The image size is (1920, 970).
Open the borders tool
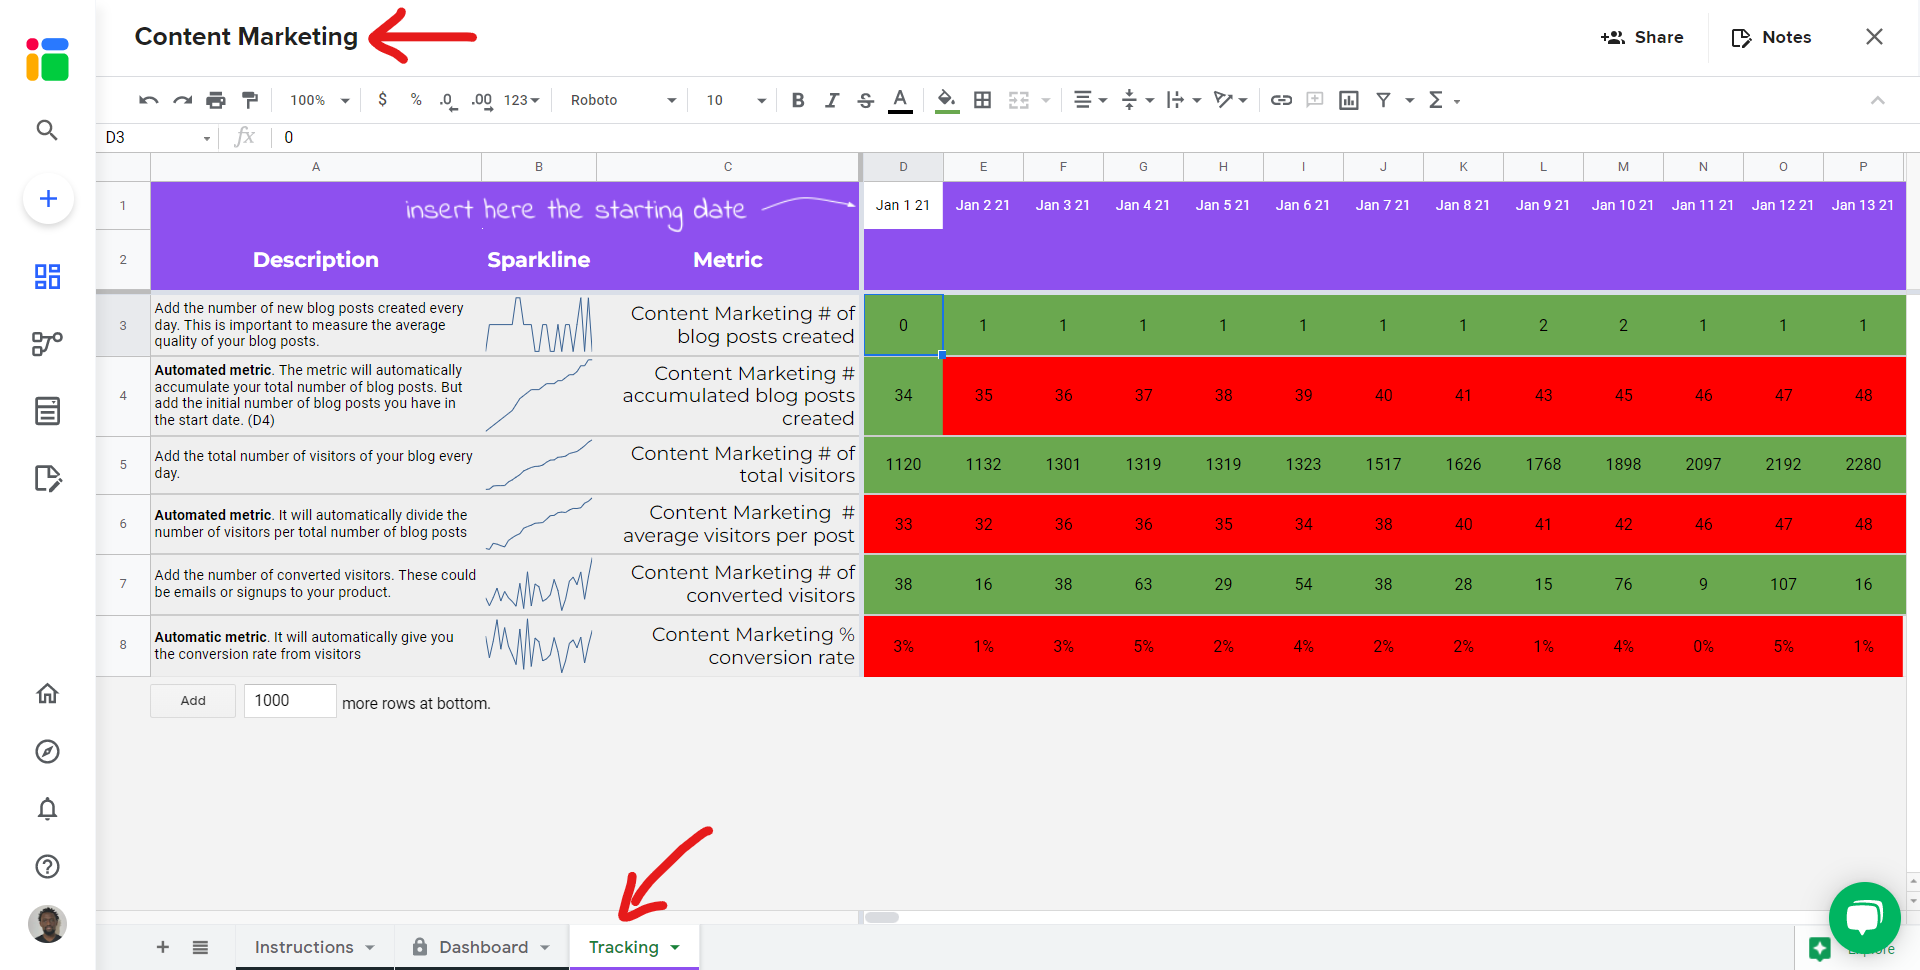pos(983,100)
